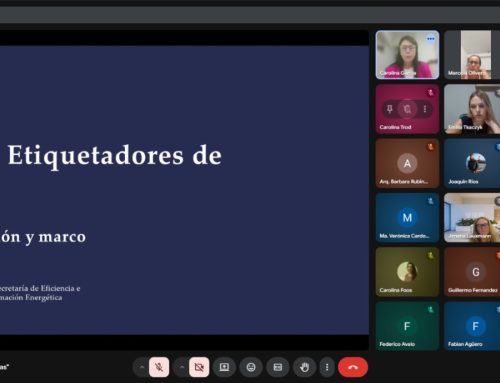Click slide subtitle text 'ón y marco'

click(43, 237)
